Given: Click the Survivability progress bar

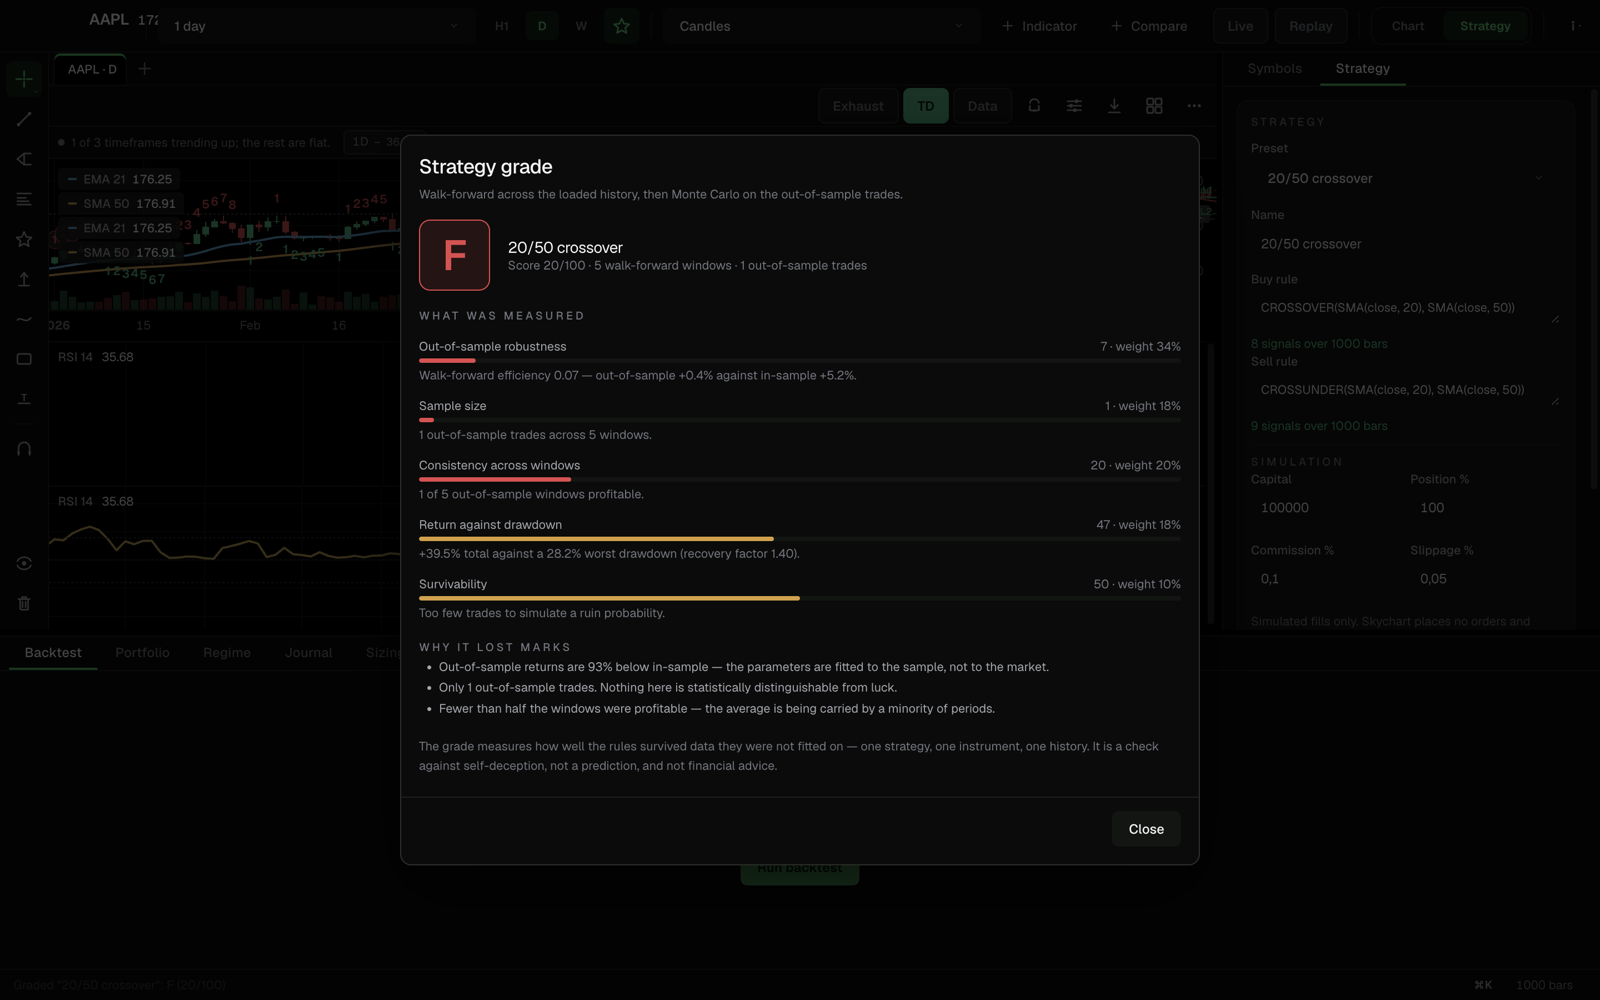Looking at the screenshot, I should click(800, 598).
